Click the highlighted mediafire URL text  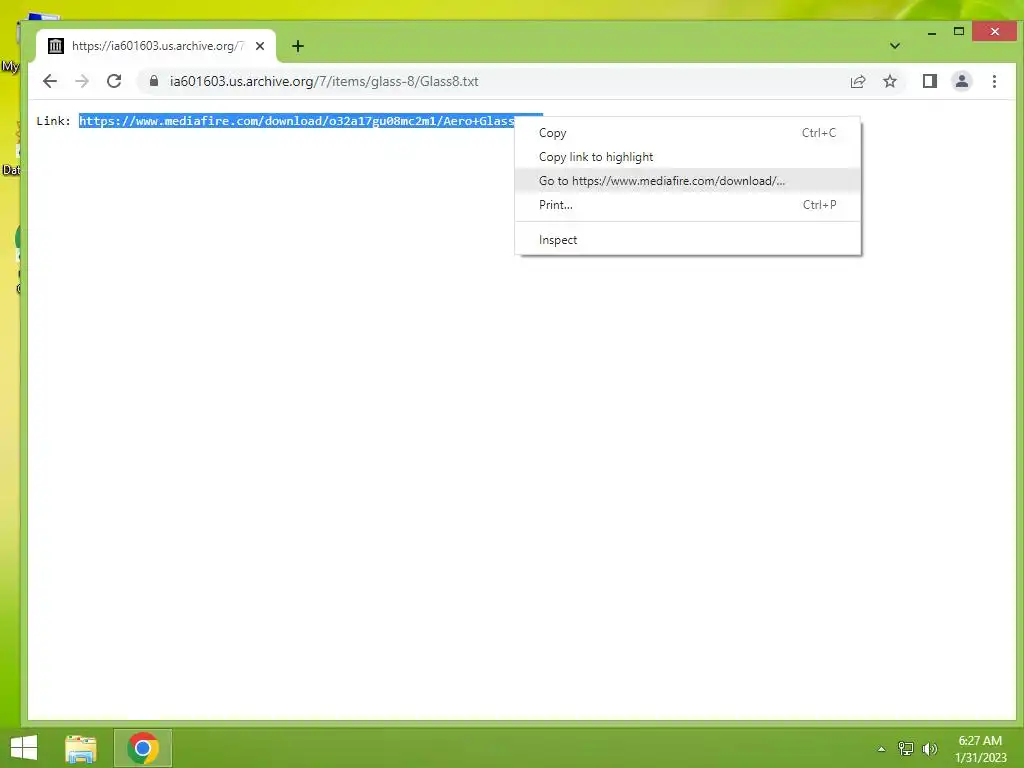pyautogui.click(x=297, y=121)
